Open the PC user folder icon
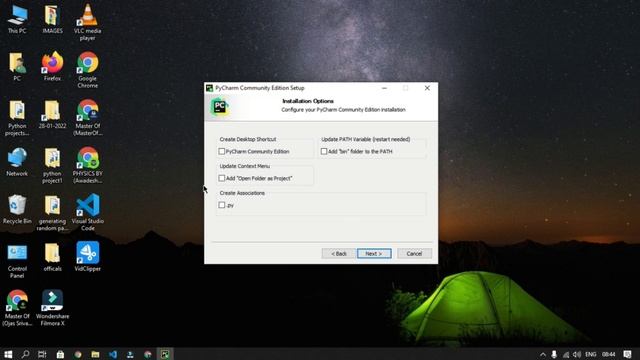Screen dimensions: 640x360 [17, 67]
